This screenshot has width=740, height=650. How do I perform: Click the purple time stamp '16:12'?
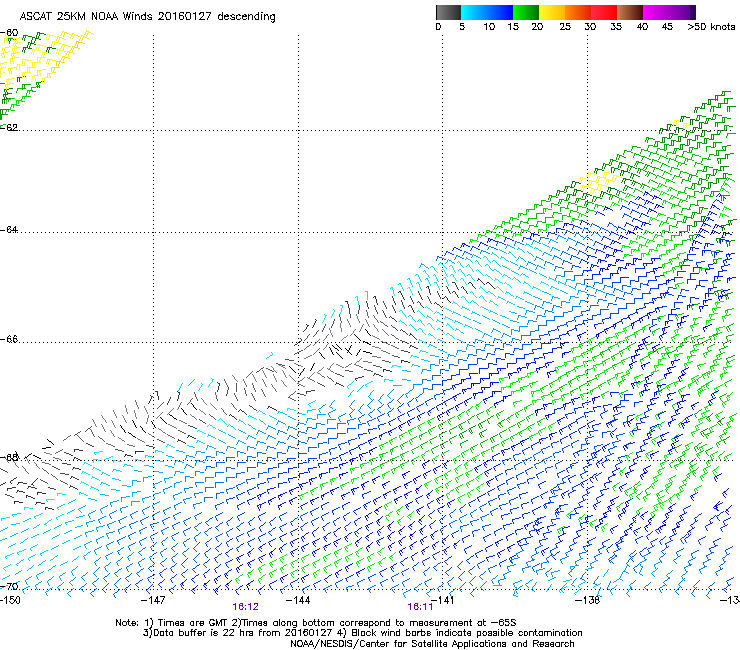coord(245,607)
